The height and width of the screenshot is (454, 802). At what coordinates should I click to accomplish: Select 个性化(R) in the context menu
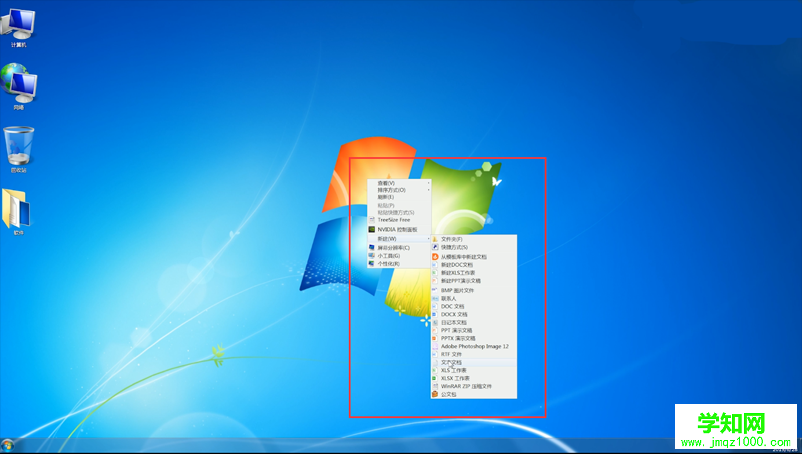399,264
